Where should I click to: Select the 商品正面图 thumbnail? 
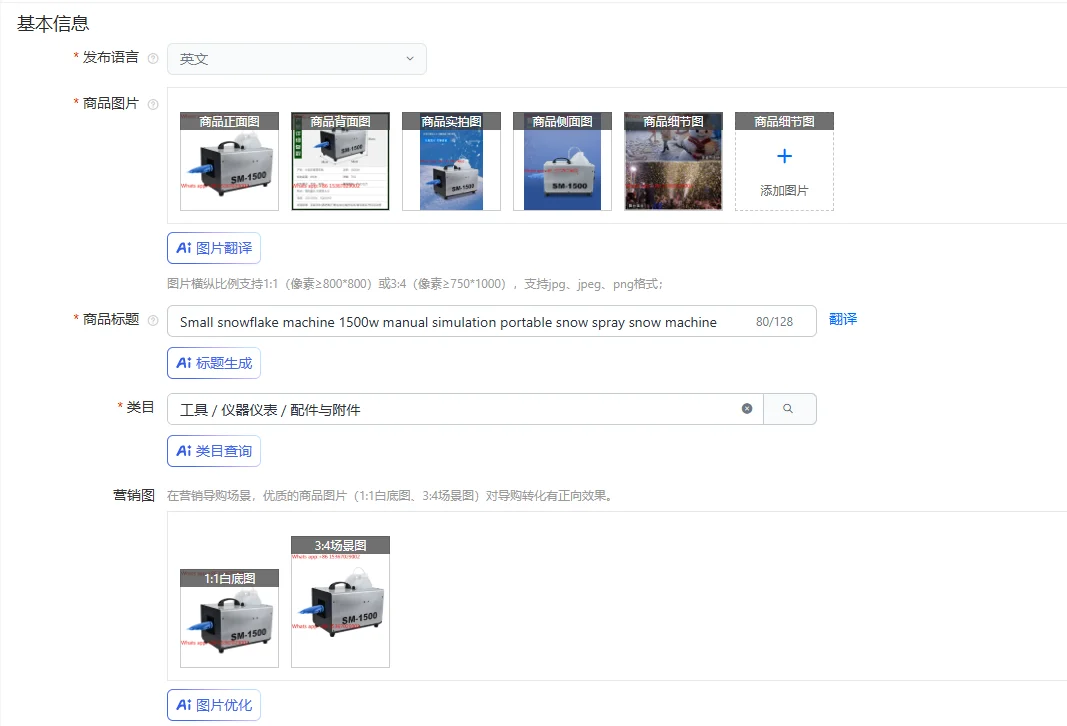(229, 161)
